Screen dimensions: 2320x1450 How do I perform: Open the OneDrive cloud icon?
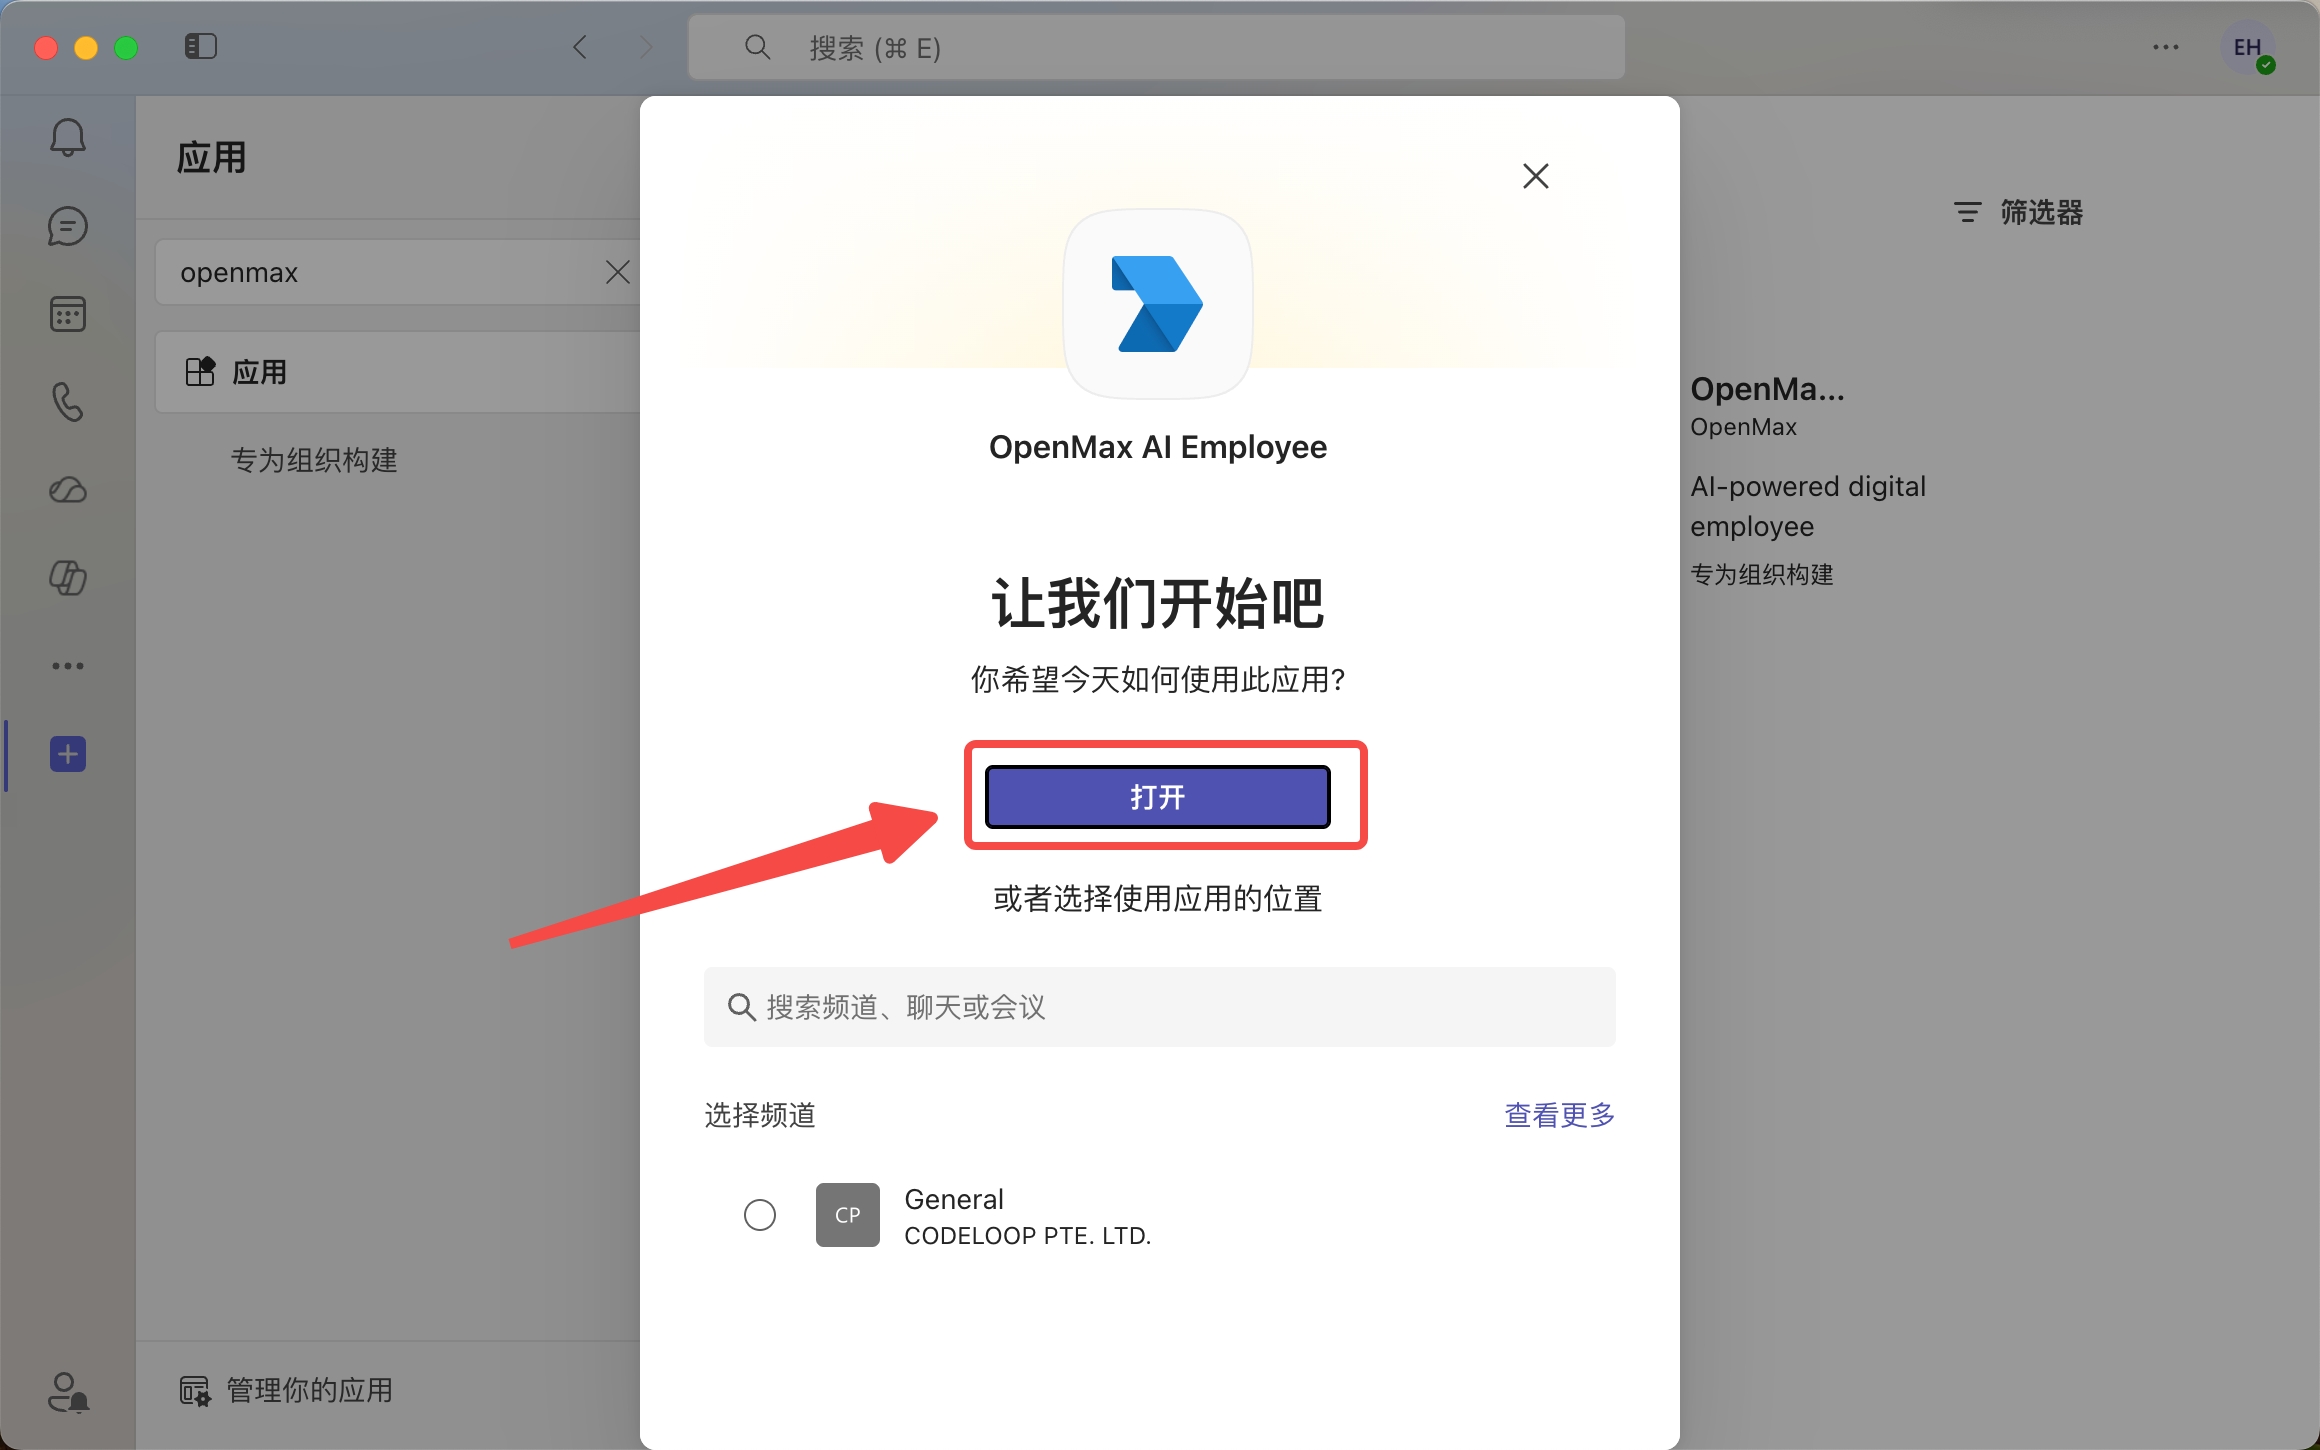68,490
